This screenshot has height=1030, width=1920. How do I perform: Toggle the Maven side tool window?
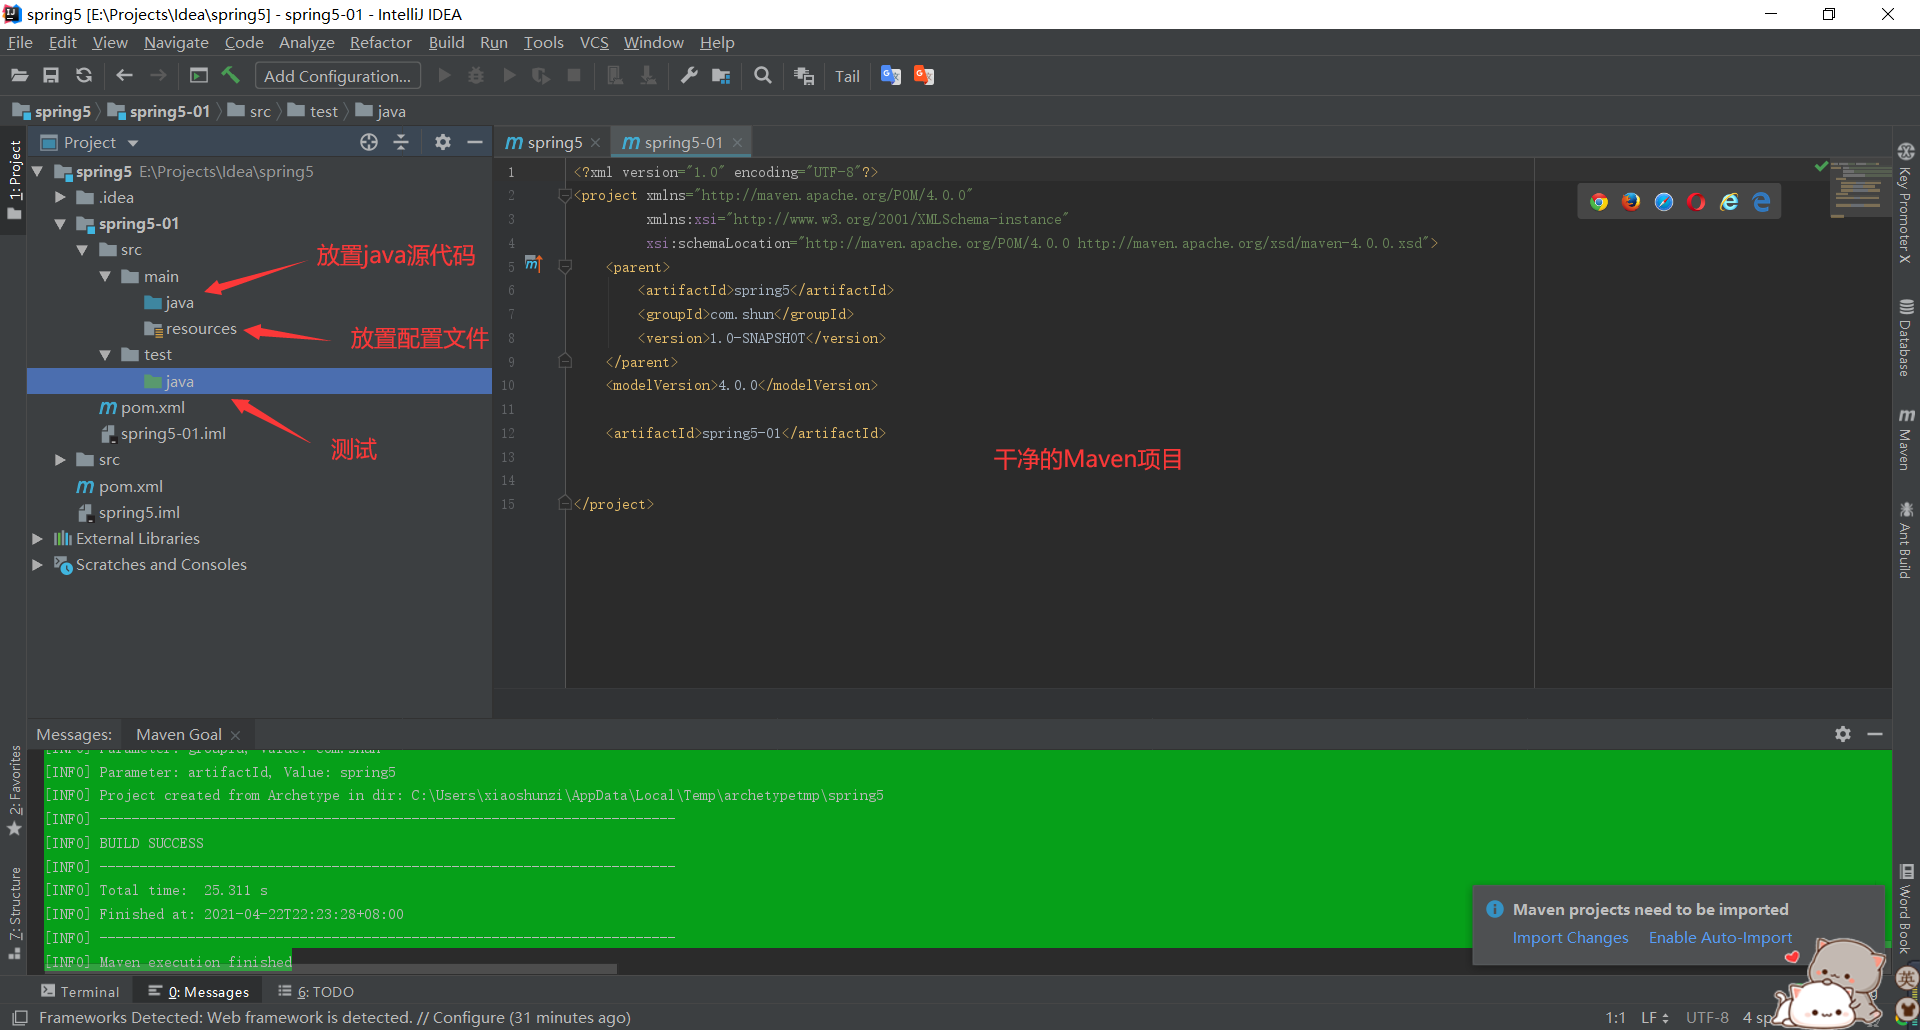click(1906, 438)
